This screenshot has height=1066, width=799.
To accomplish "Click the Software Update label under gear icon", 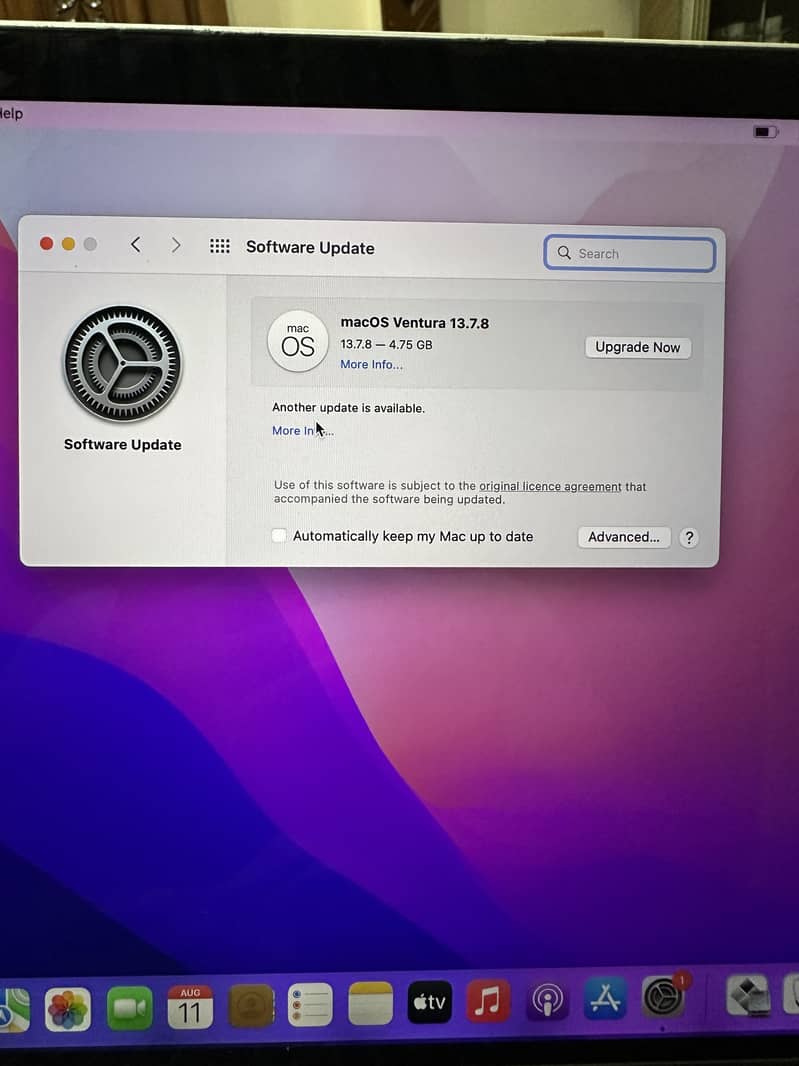I will click(122, 445).
